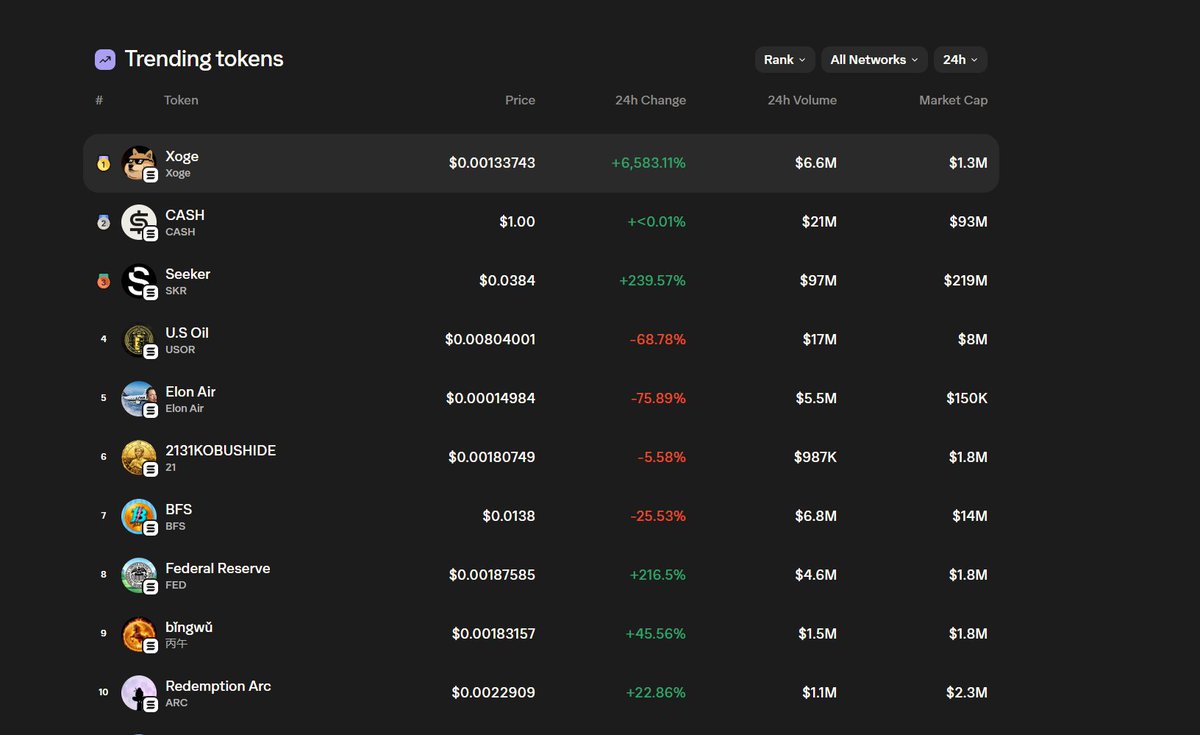This screenshot has height=735, width=1200.
Task: Open the Xoge token name link
Action: (x=182, y=156)
